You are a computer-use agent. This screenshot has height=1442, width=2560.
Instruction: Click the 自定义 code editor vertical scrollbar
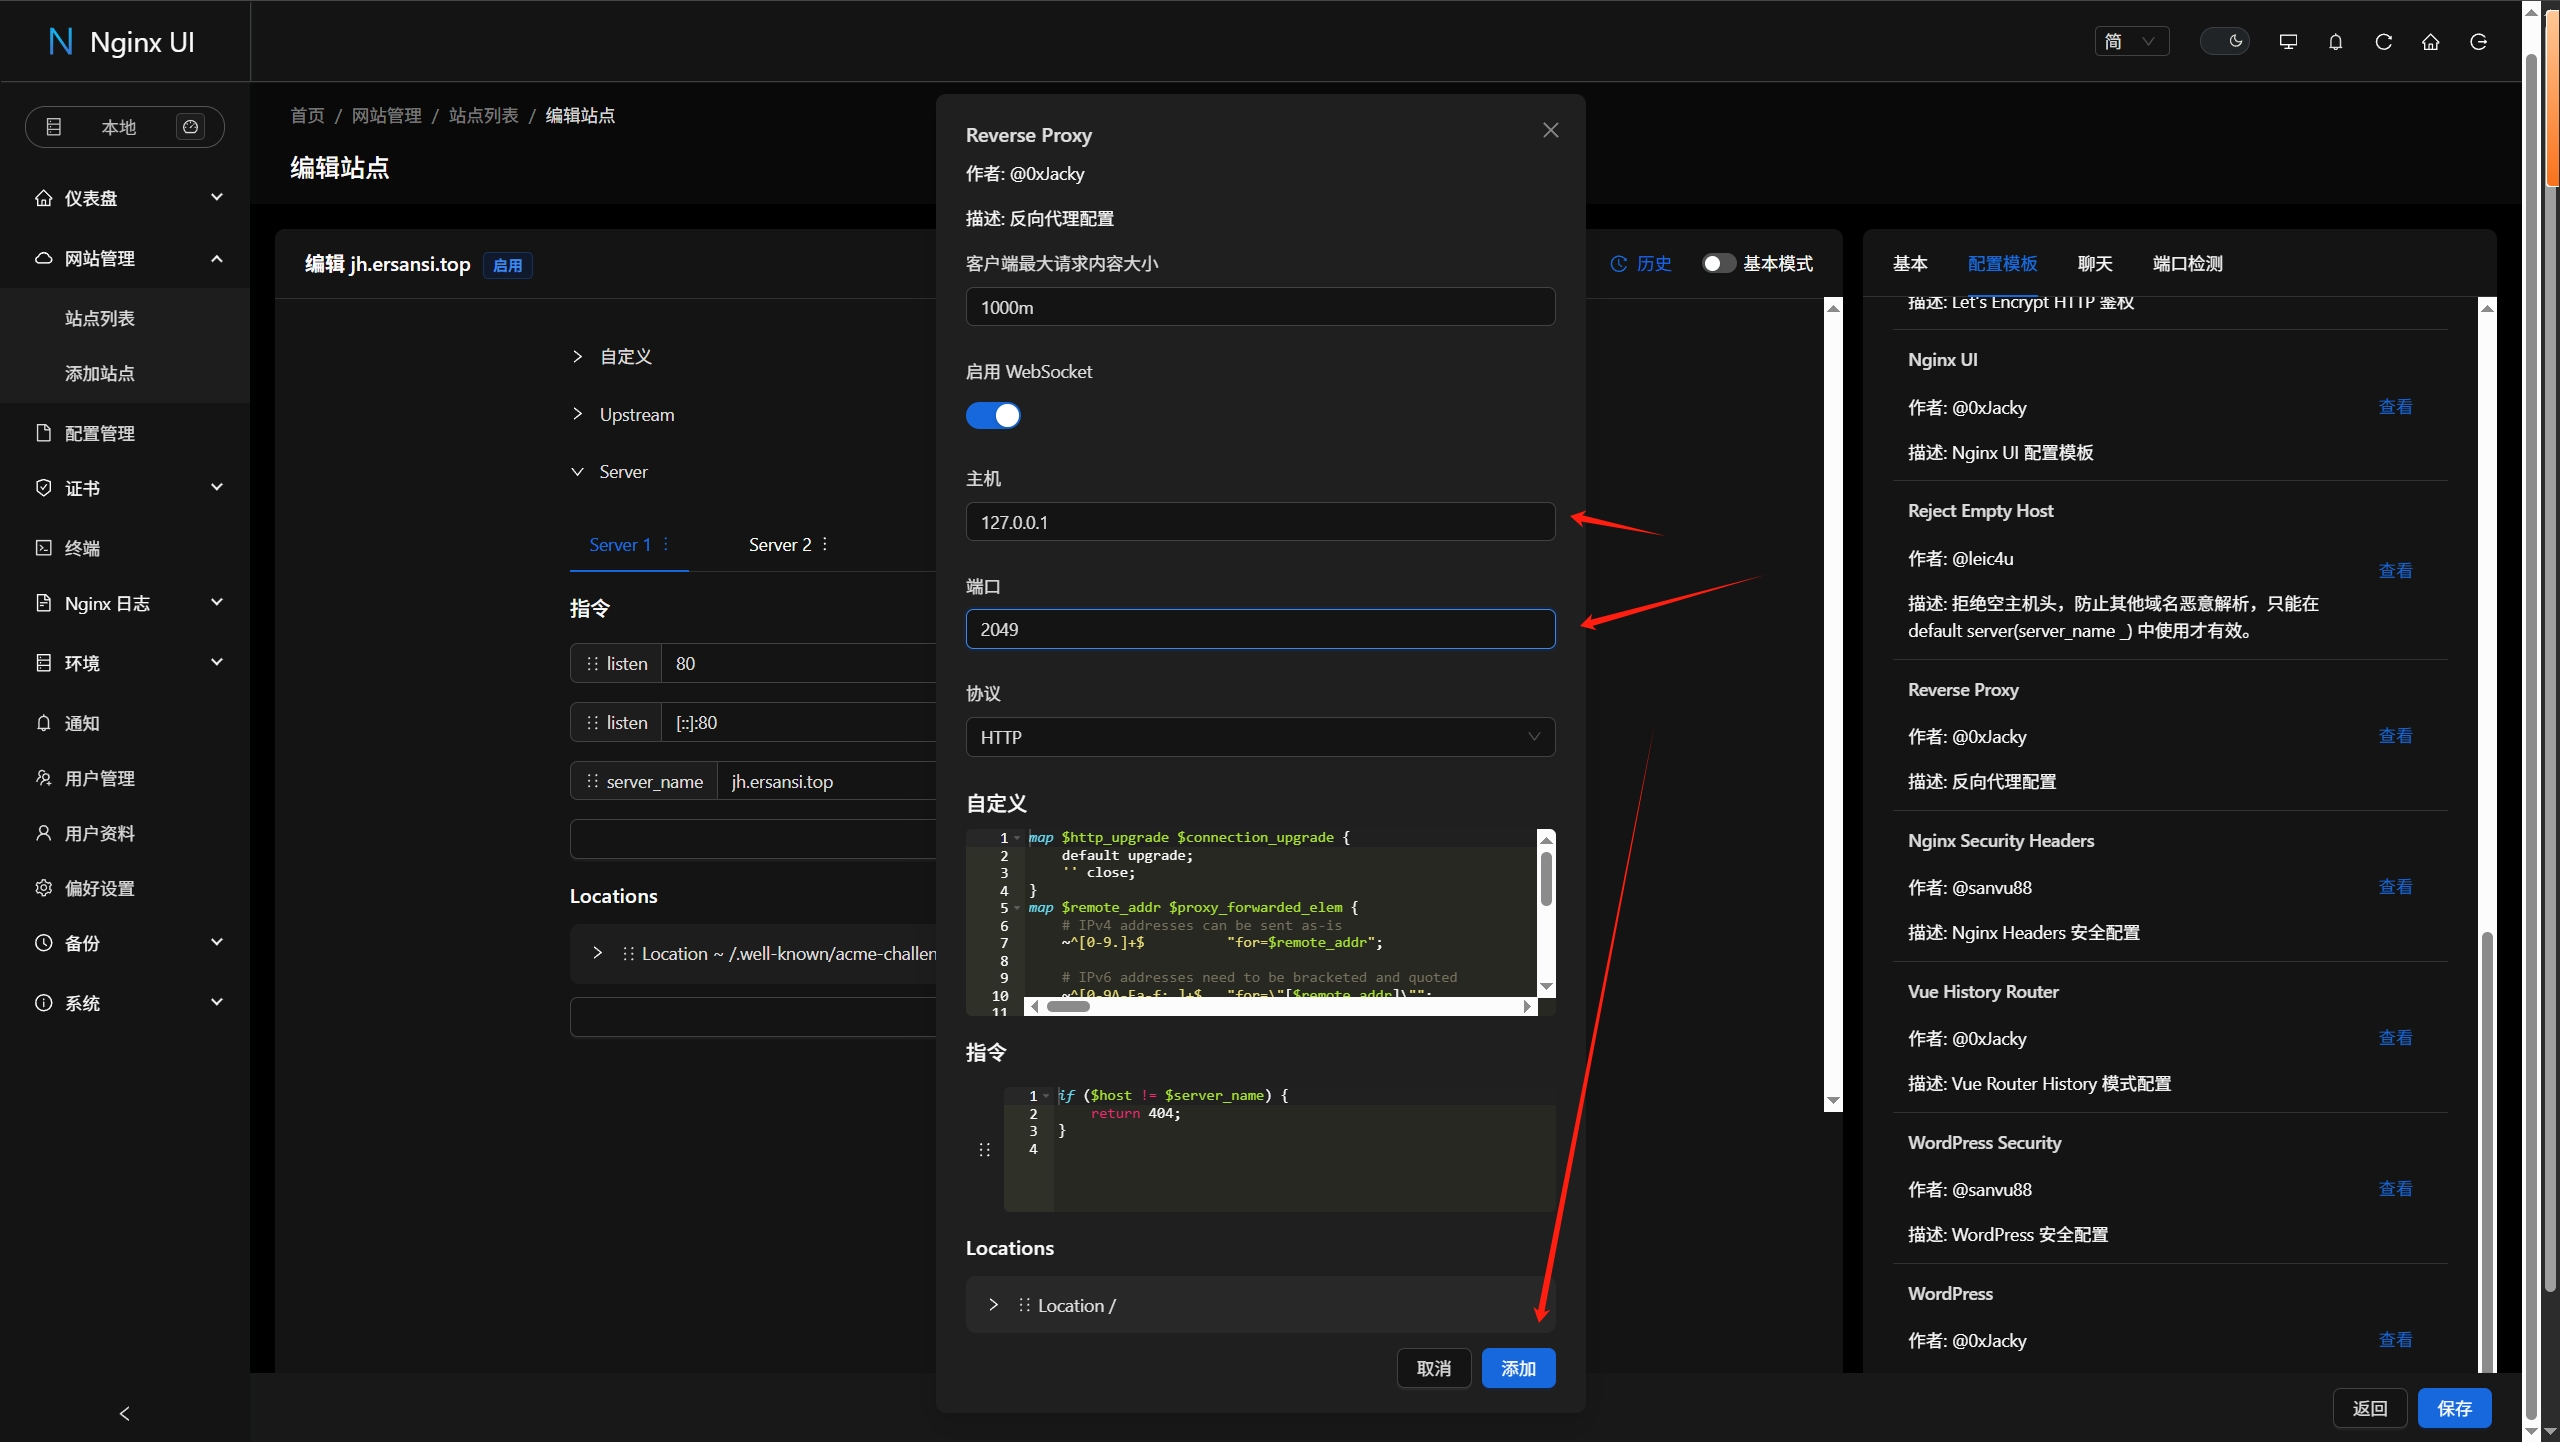(1546, 878)
